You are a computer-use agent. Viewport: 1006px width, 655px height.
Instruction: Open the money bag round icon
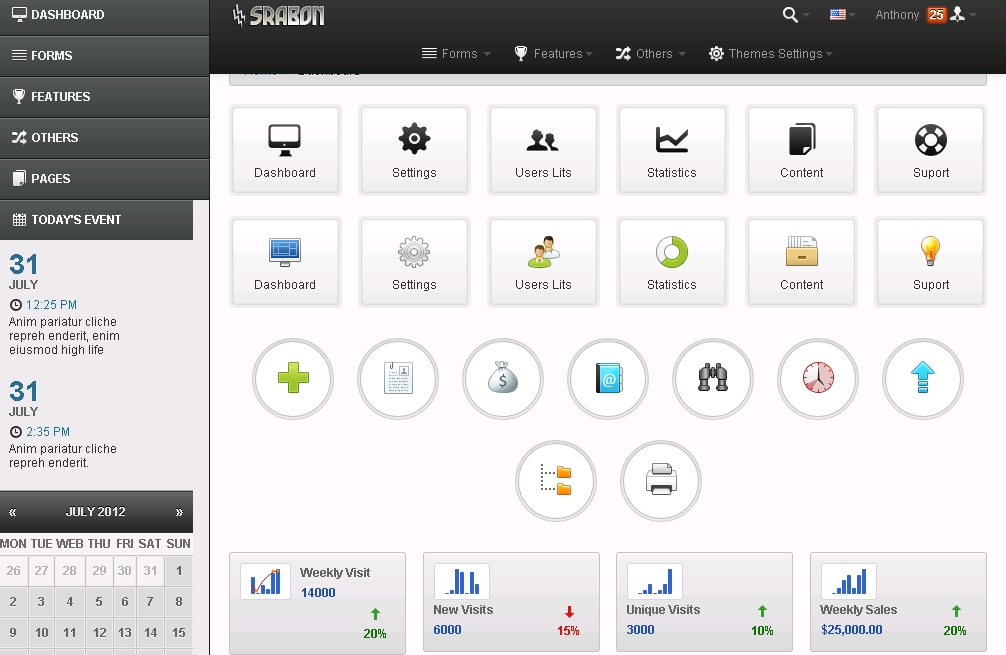point(503,379)
